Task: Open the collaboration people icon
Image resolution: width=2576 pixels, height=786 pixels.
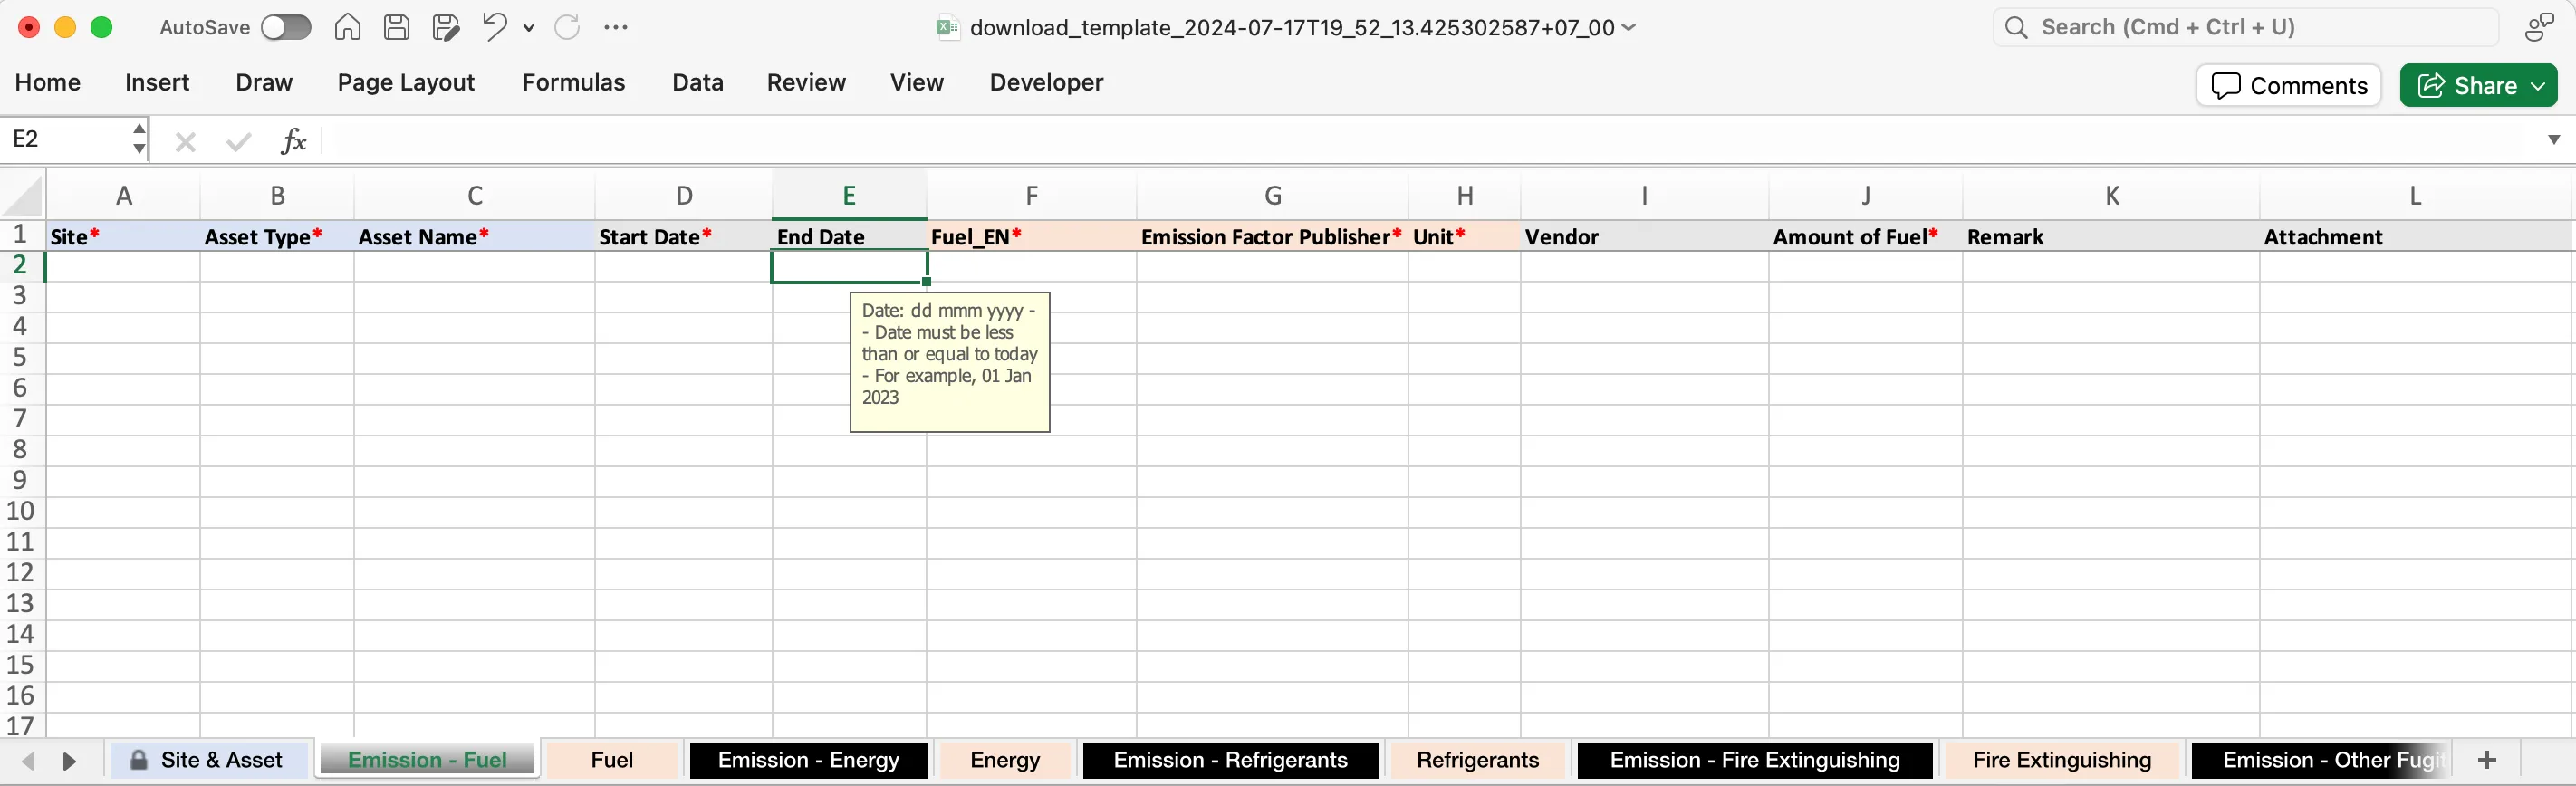Action: click(2539, 27)
